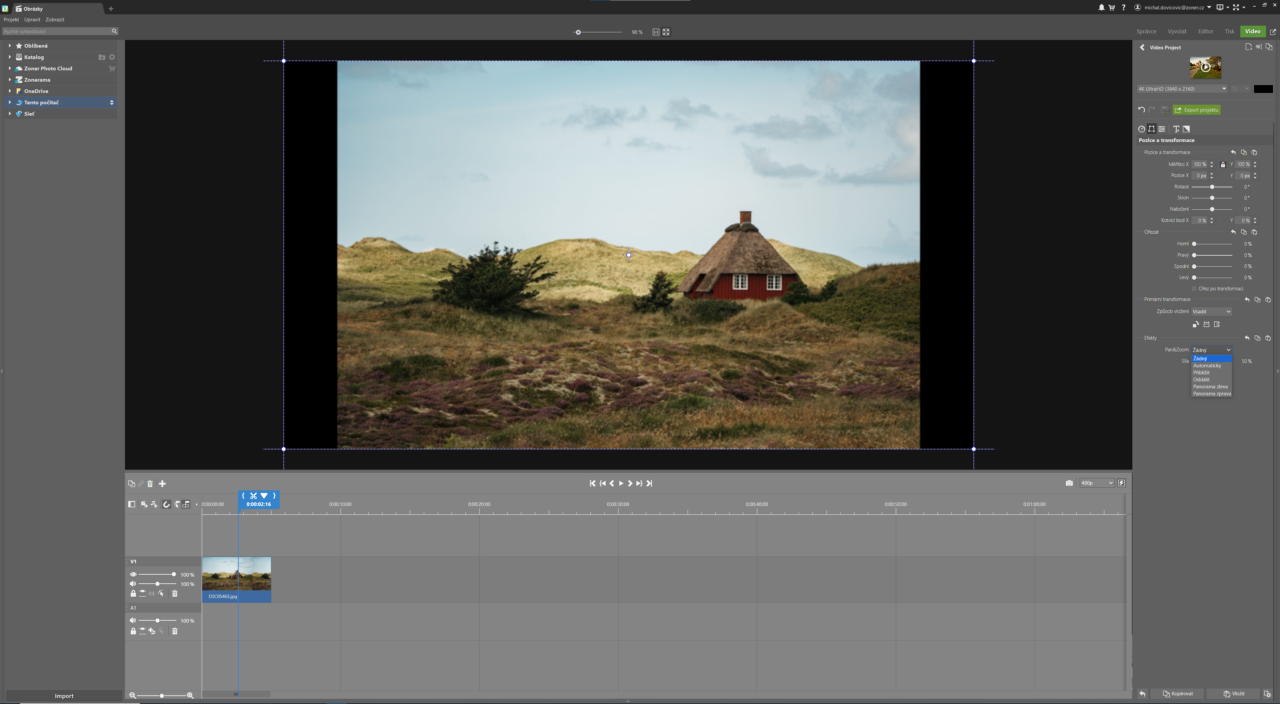This screenshot has width=1280, height=704.
Task: Open the Projekt menu
Action: pyautogui.click(x=10, y=19)
